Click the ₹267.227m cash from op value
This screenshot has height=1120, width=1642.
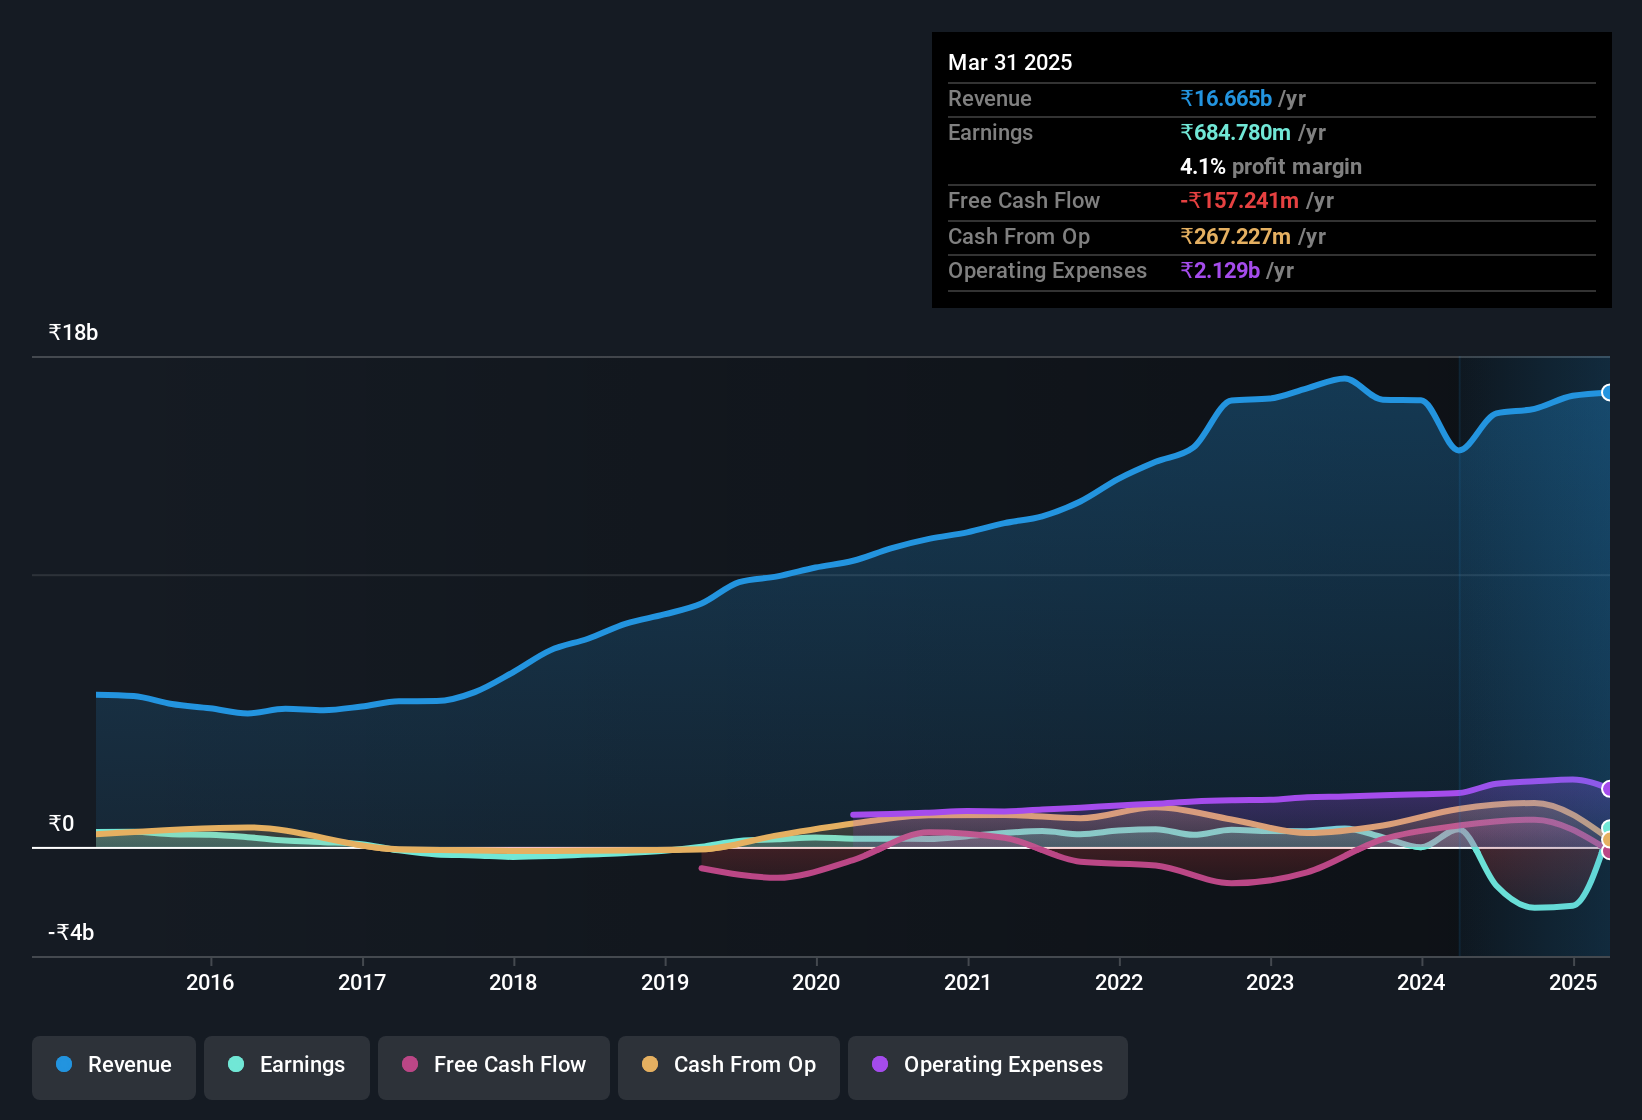pyautogui.click(x=1235, y=236)
